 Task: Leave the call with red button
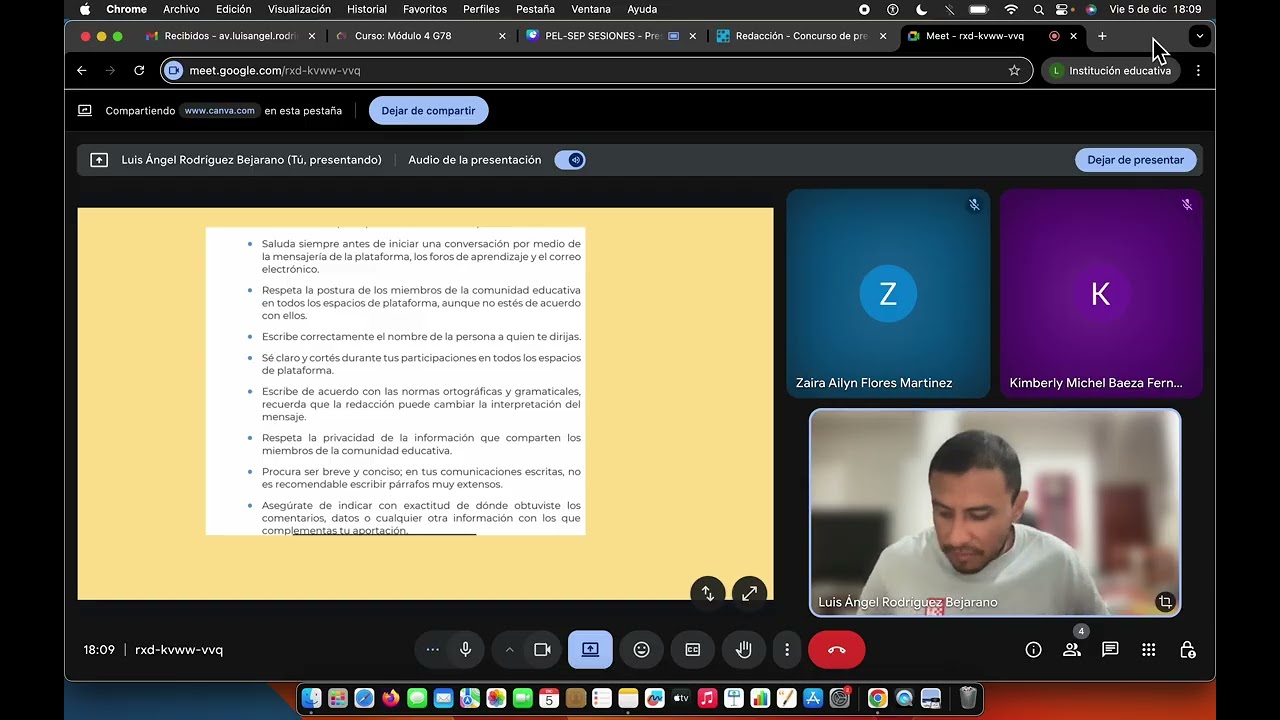pyautogui.click(x=837, y=650)
